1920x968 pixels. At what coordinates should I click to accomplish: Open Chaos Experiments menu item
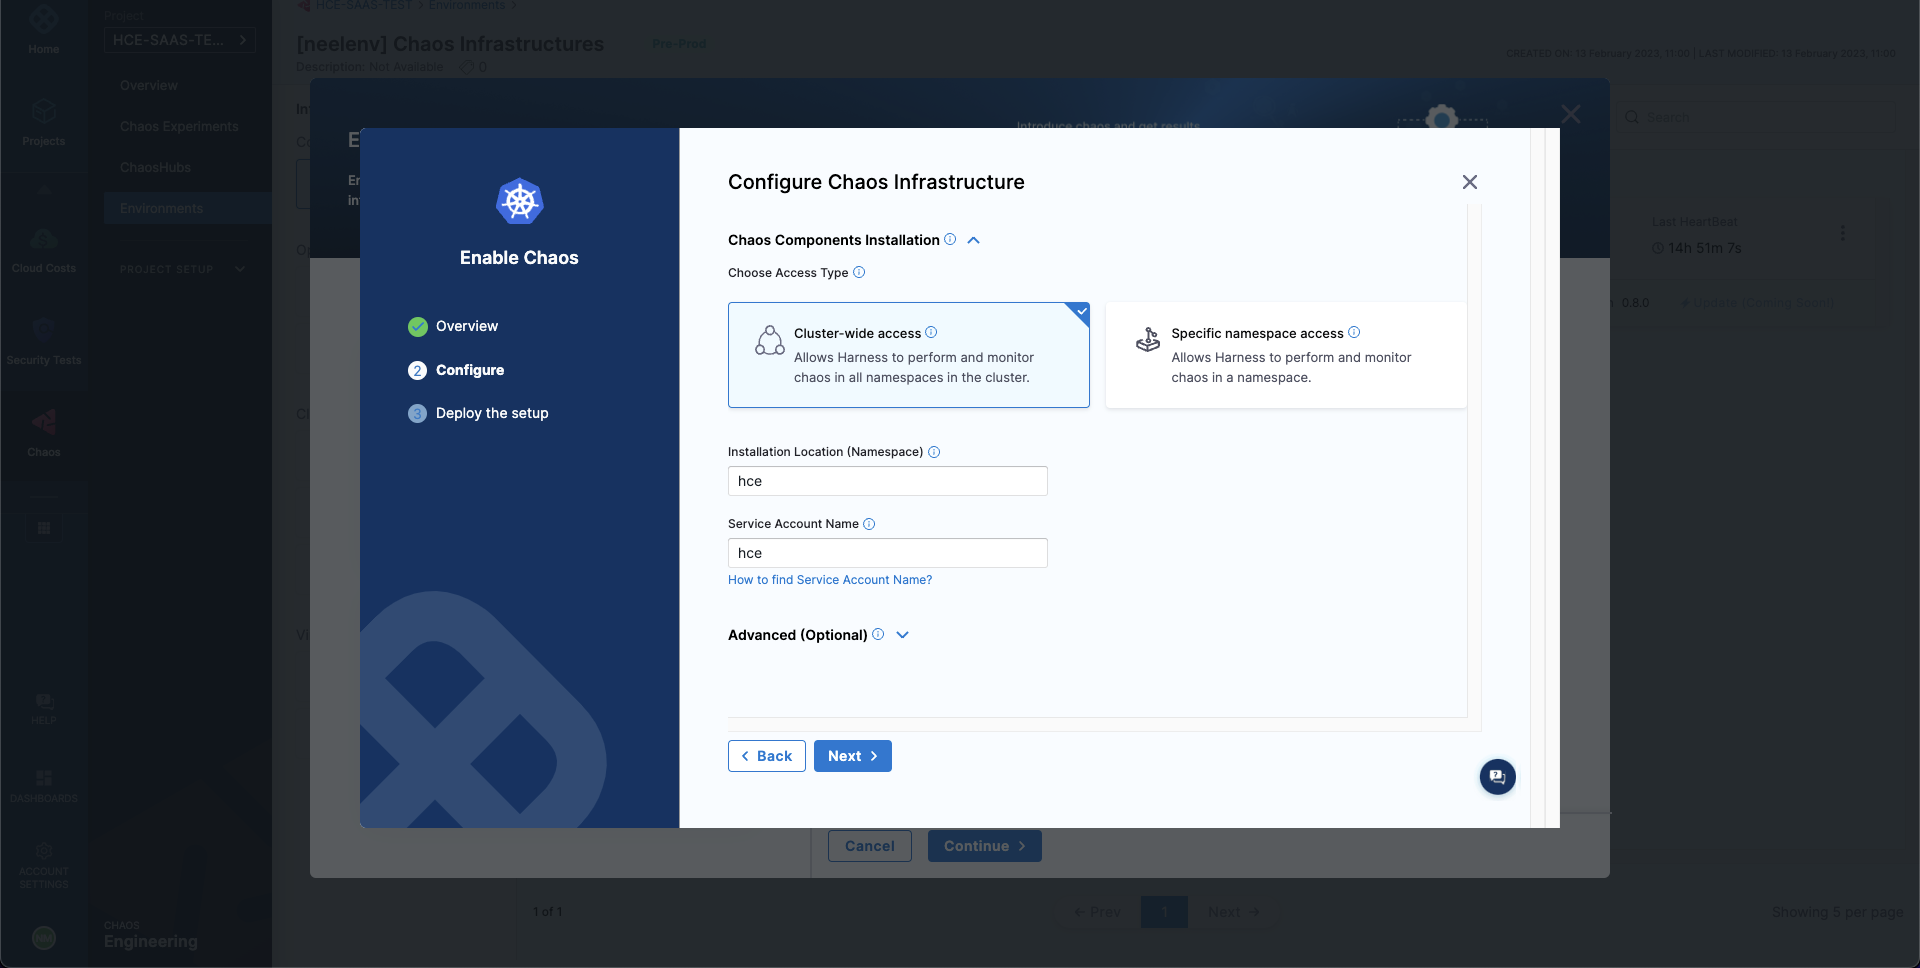(x=179, y=127)
